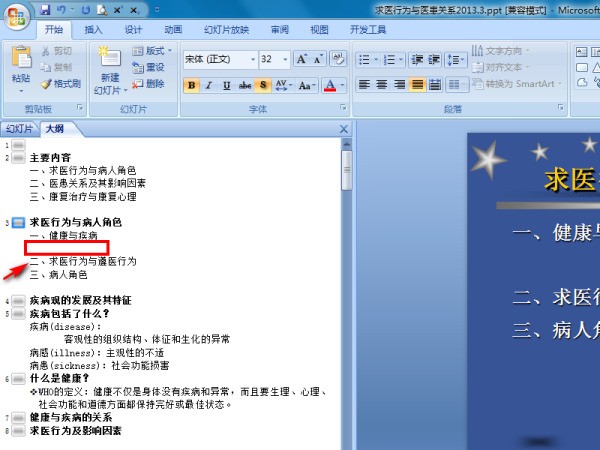Activate Format Painter (格式刷)

[x=61, y=84]
